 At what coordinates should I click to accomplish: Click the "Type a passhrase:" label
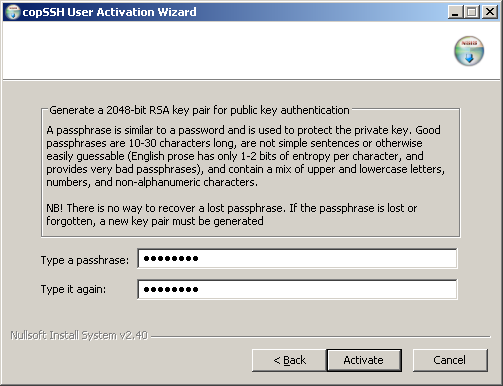[x=85, y=260]
